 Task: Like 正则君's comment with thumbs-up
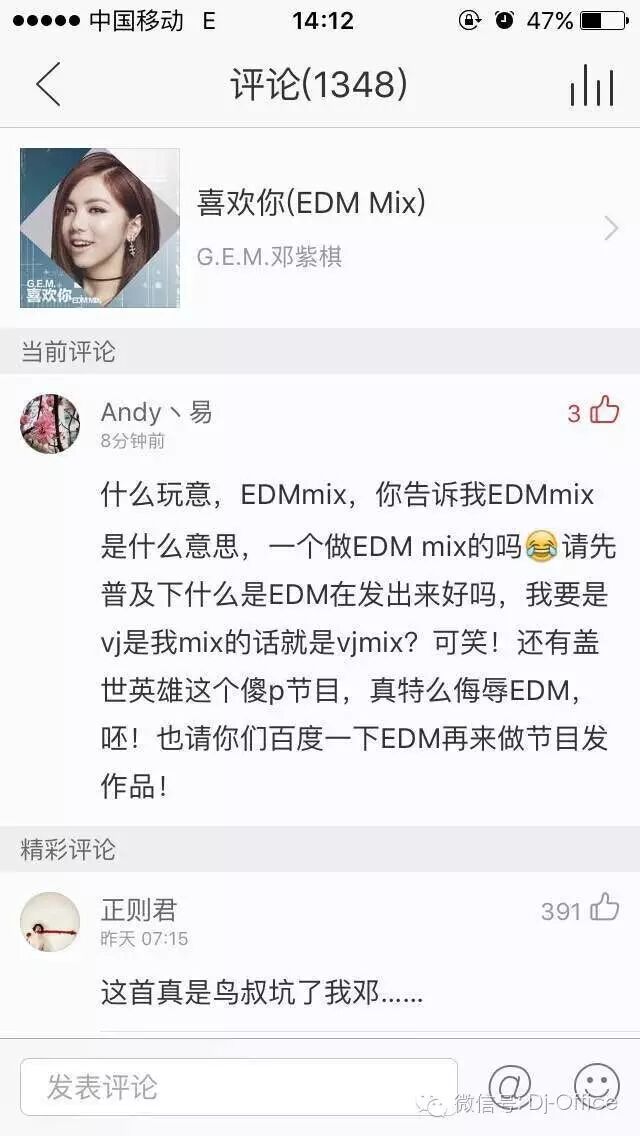(604, 908)
